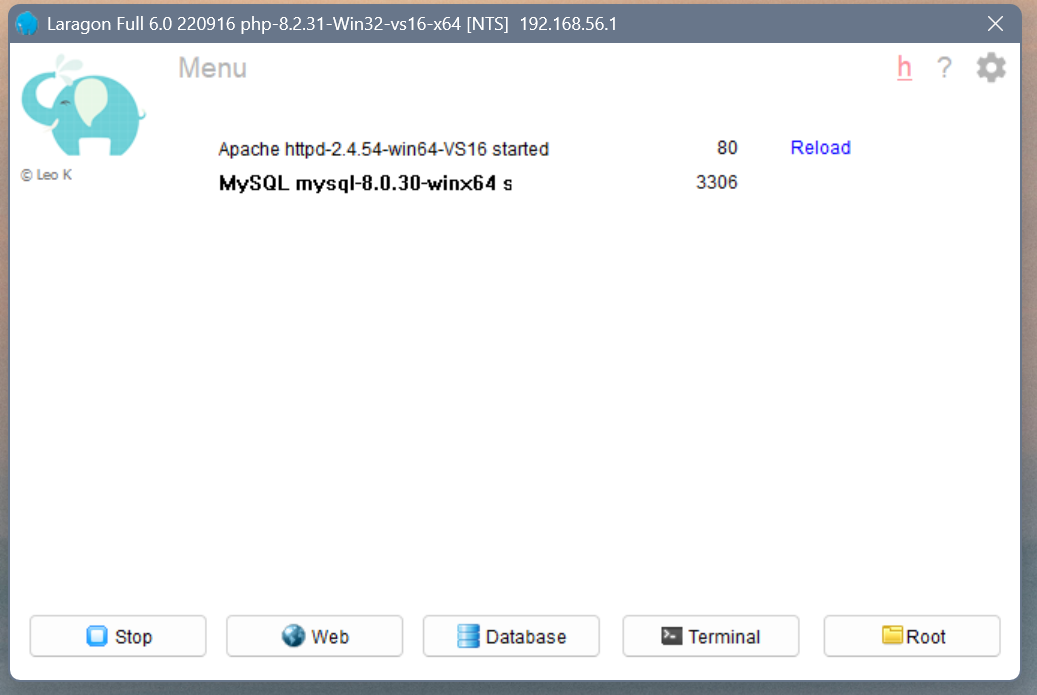Image resolution: width=1037 pixels, height=695 pixels.
Task: Click MySQL port 3306
Action: [x=716, y=182]
